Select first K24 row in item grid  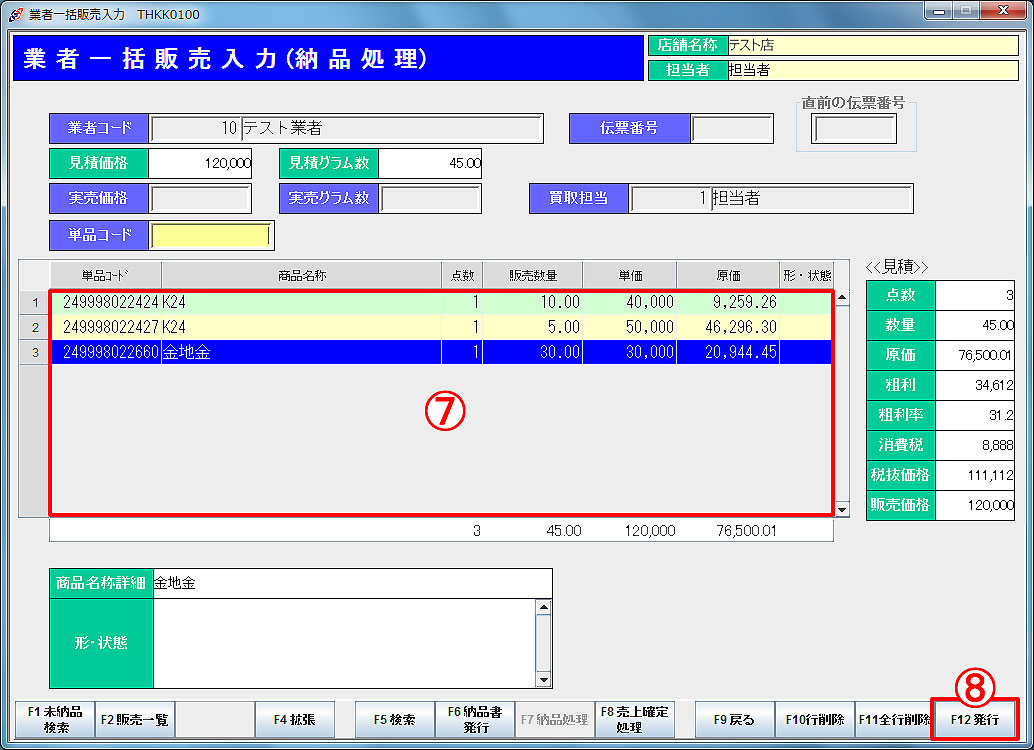[x=300, y=301]
